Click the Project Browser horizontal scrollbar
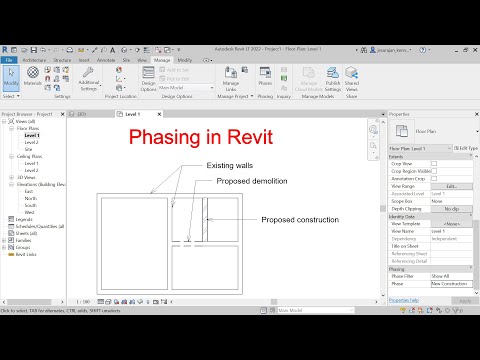 click(x=29, y=302)
